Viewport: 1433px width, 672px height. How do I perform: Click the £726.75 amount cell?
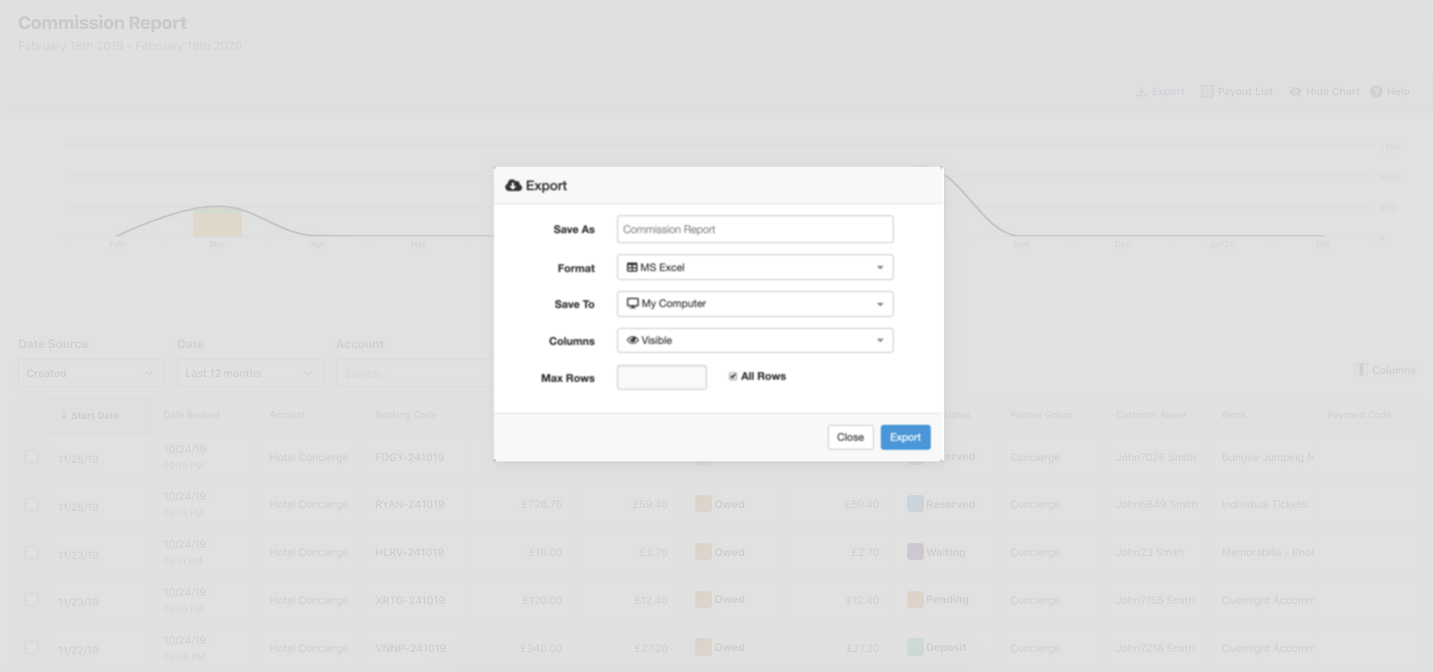(x=542, y=505)
